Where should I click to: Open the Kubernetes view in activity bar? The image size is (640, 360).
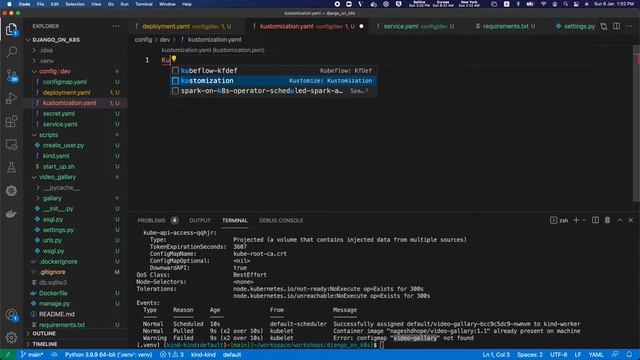click(x=11, y=191)
